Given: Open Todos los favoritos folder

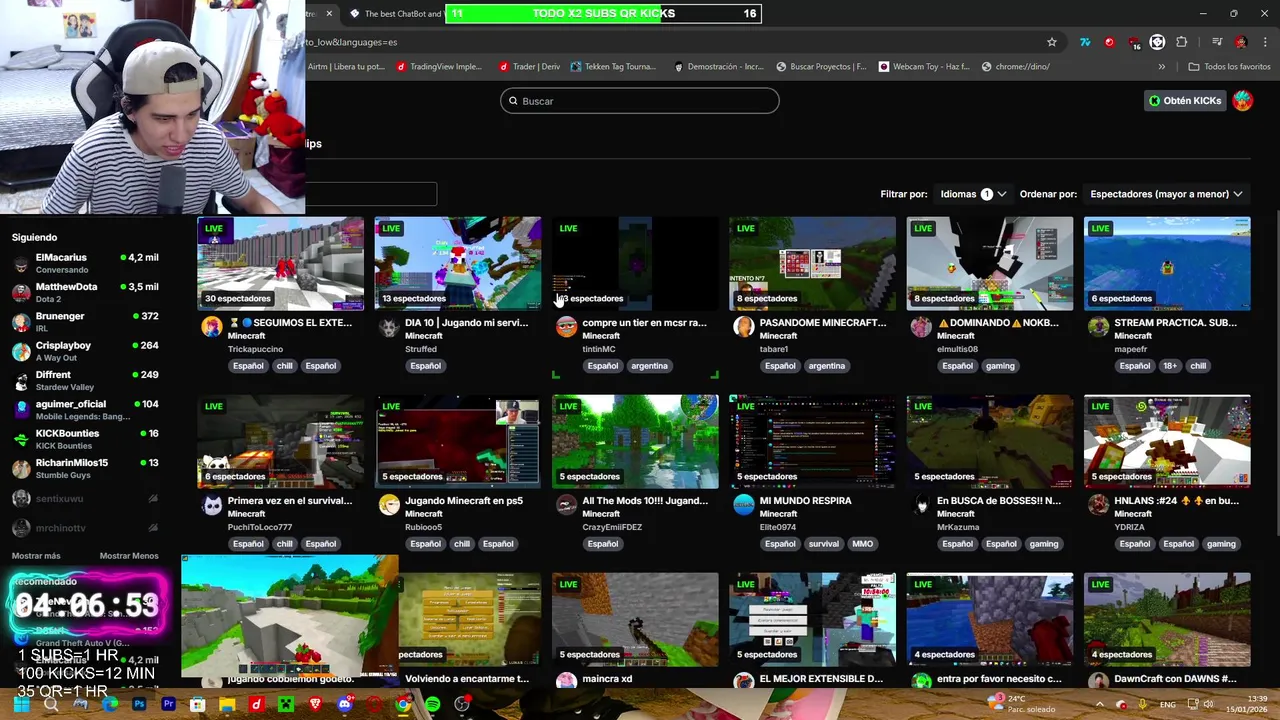Looking at the screenshot, I should click(1229, 67).
